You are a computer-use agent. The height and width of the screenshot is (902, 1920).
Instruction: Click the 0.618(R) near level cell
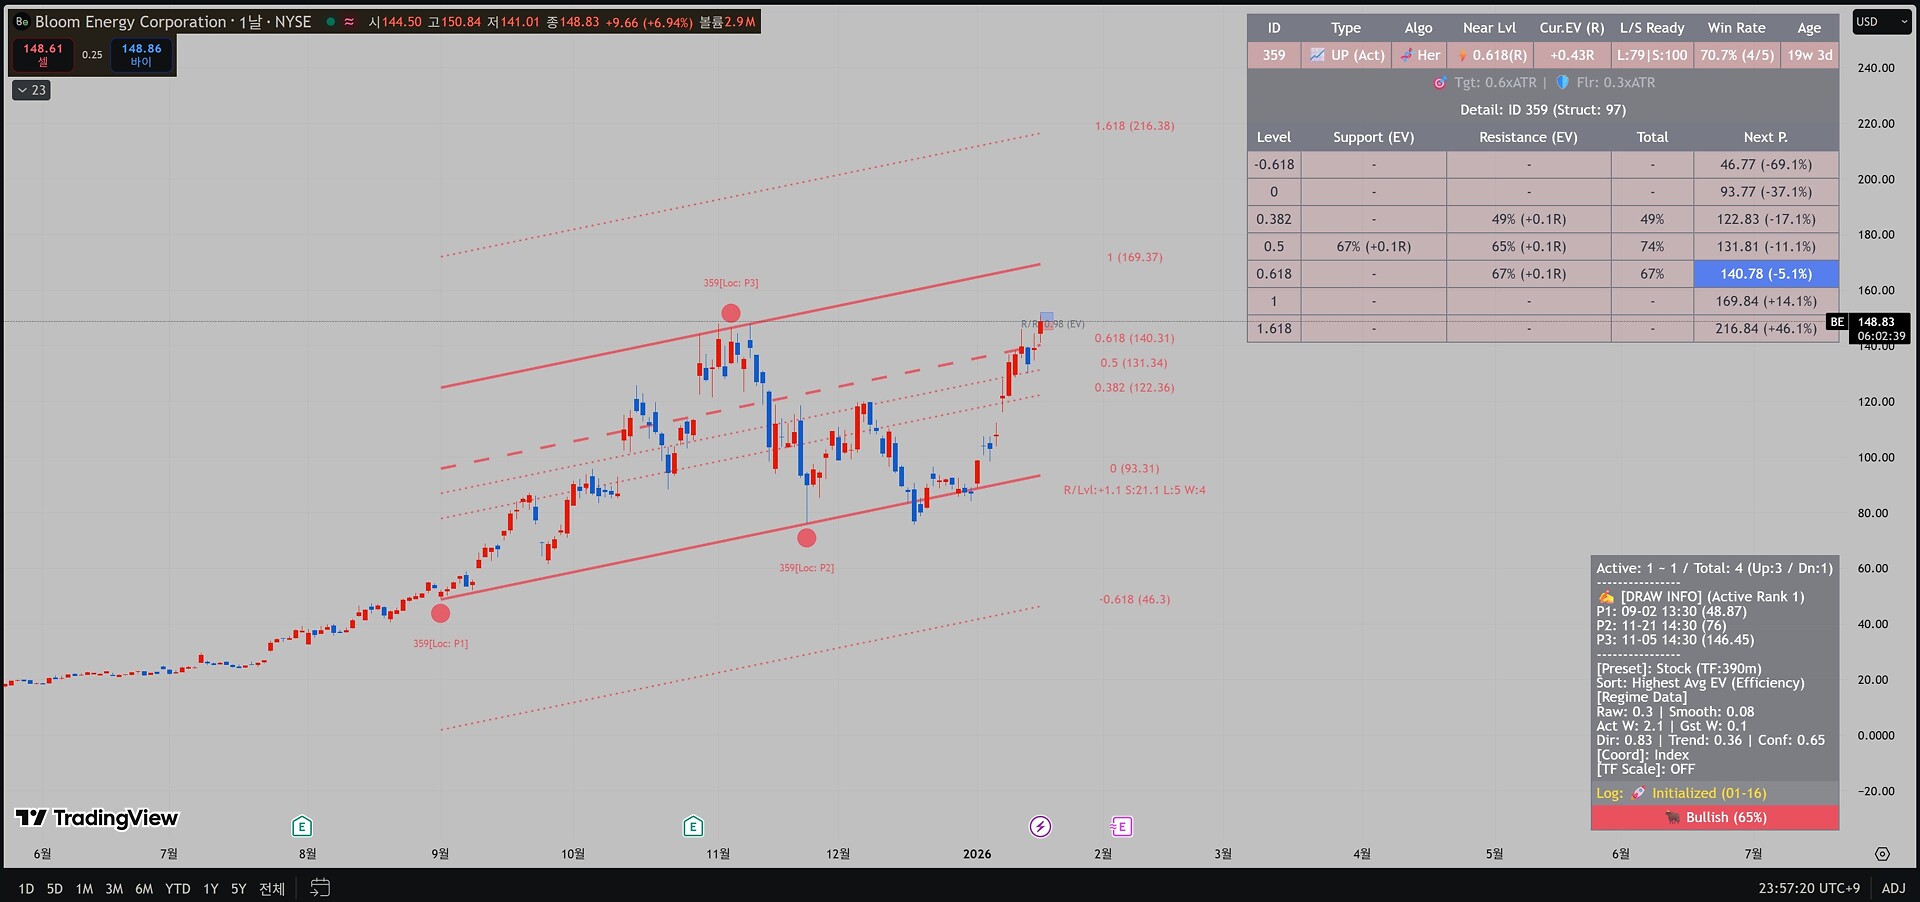click(x=1490, y=55)
